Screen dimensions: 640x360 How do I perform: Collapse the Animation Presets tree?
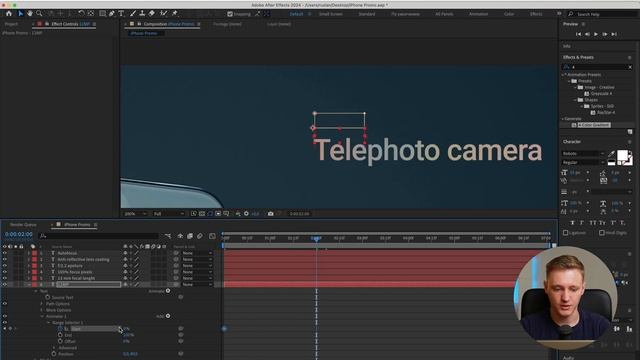pos(563,75)
